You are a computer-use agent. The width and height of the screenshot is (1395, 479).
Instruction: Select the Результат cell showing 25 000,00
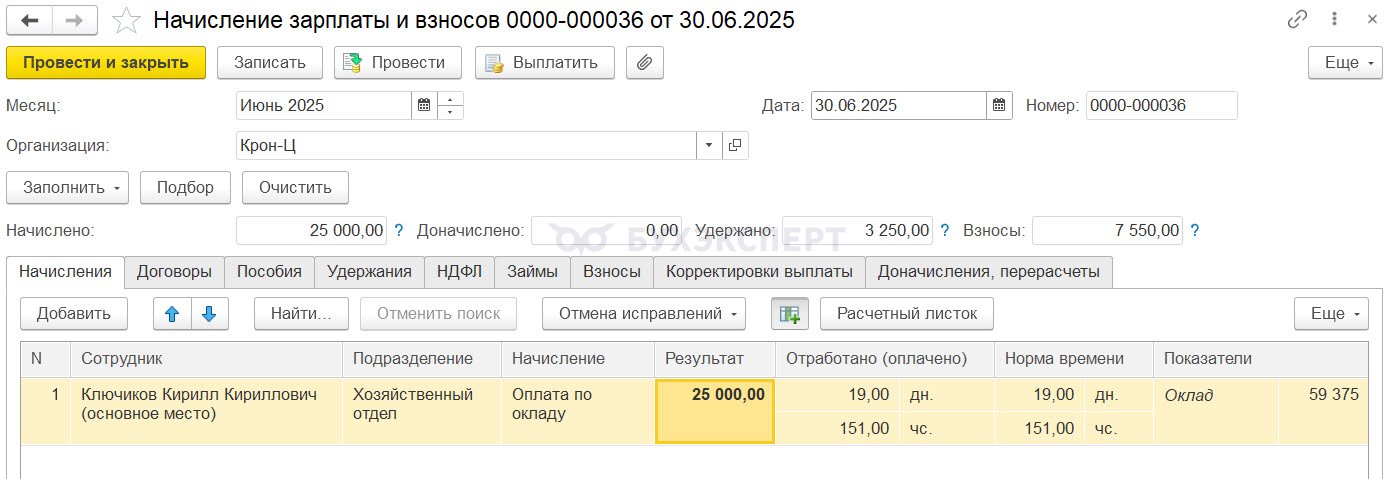tap(714, 411)
